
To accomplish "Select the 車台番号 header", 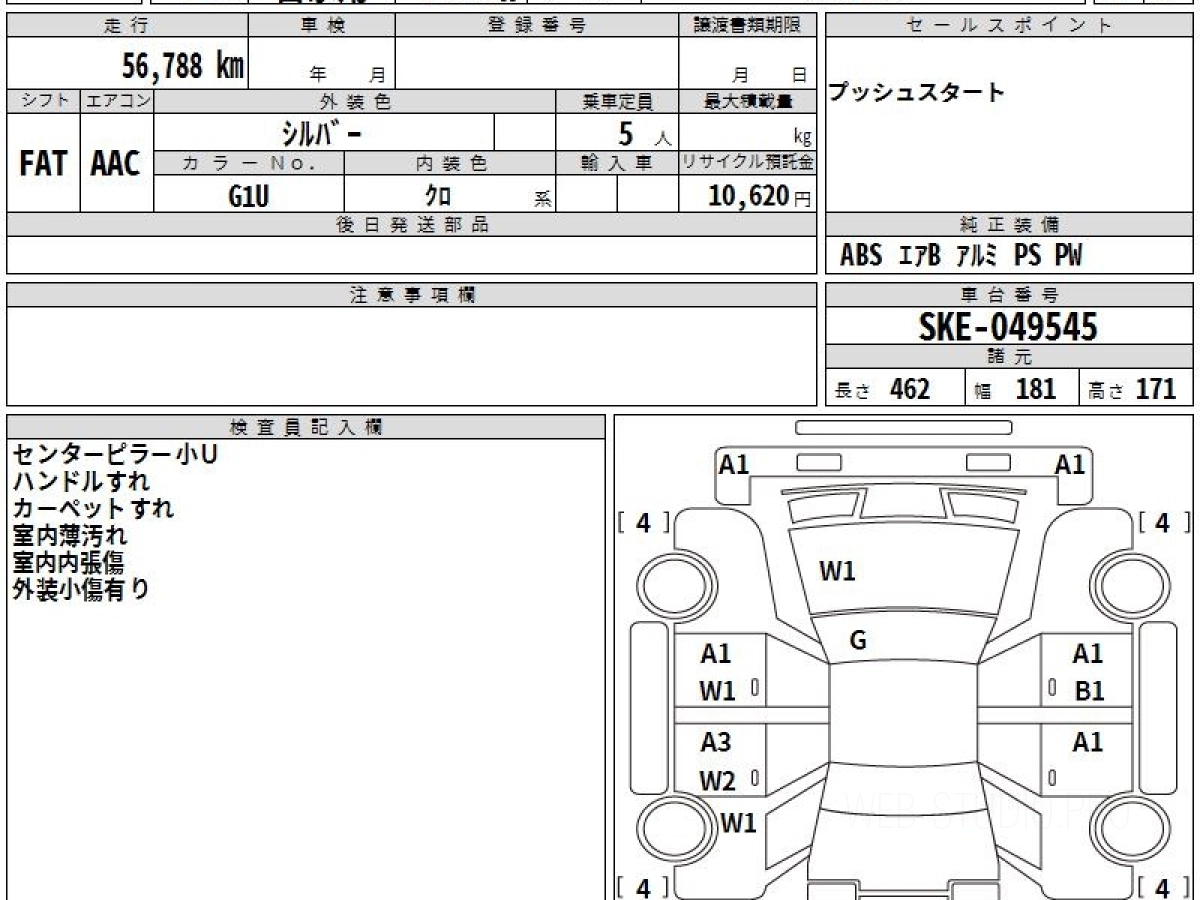I will [1009, 295].
